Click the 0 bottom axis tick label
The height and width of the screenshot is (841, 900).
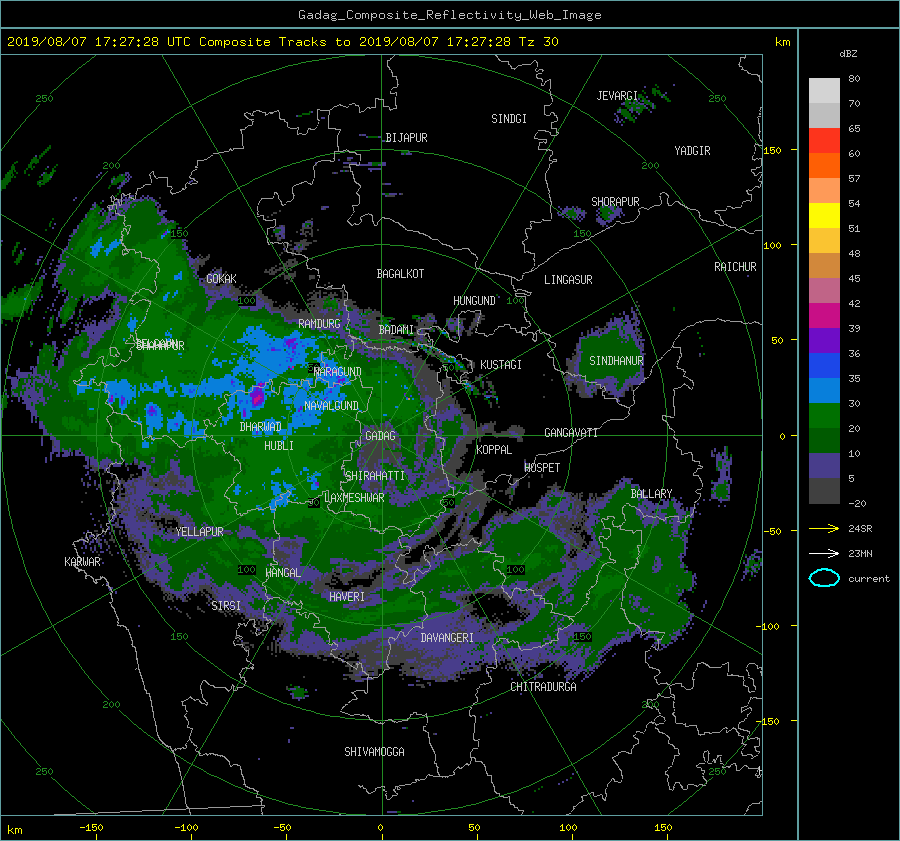coord(381,828)
